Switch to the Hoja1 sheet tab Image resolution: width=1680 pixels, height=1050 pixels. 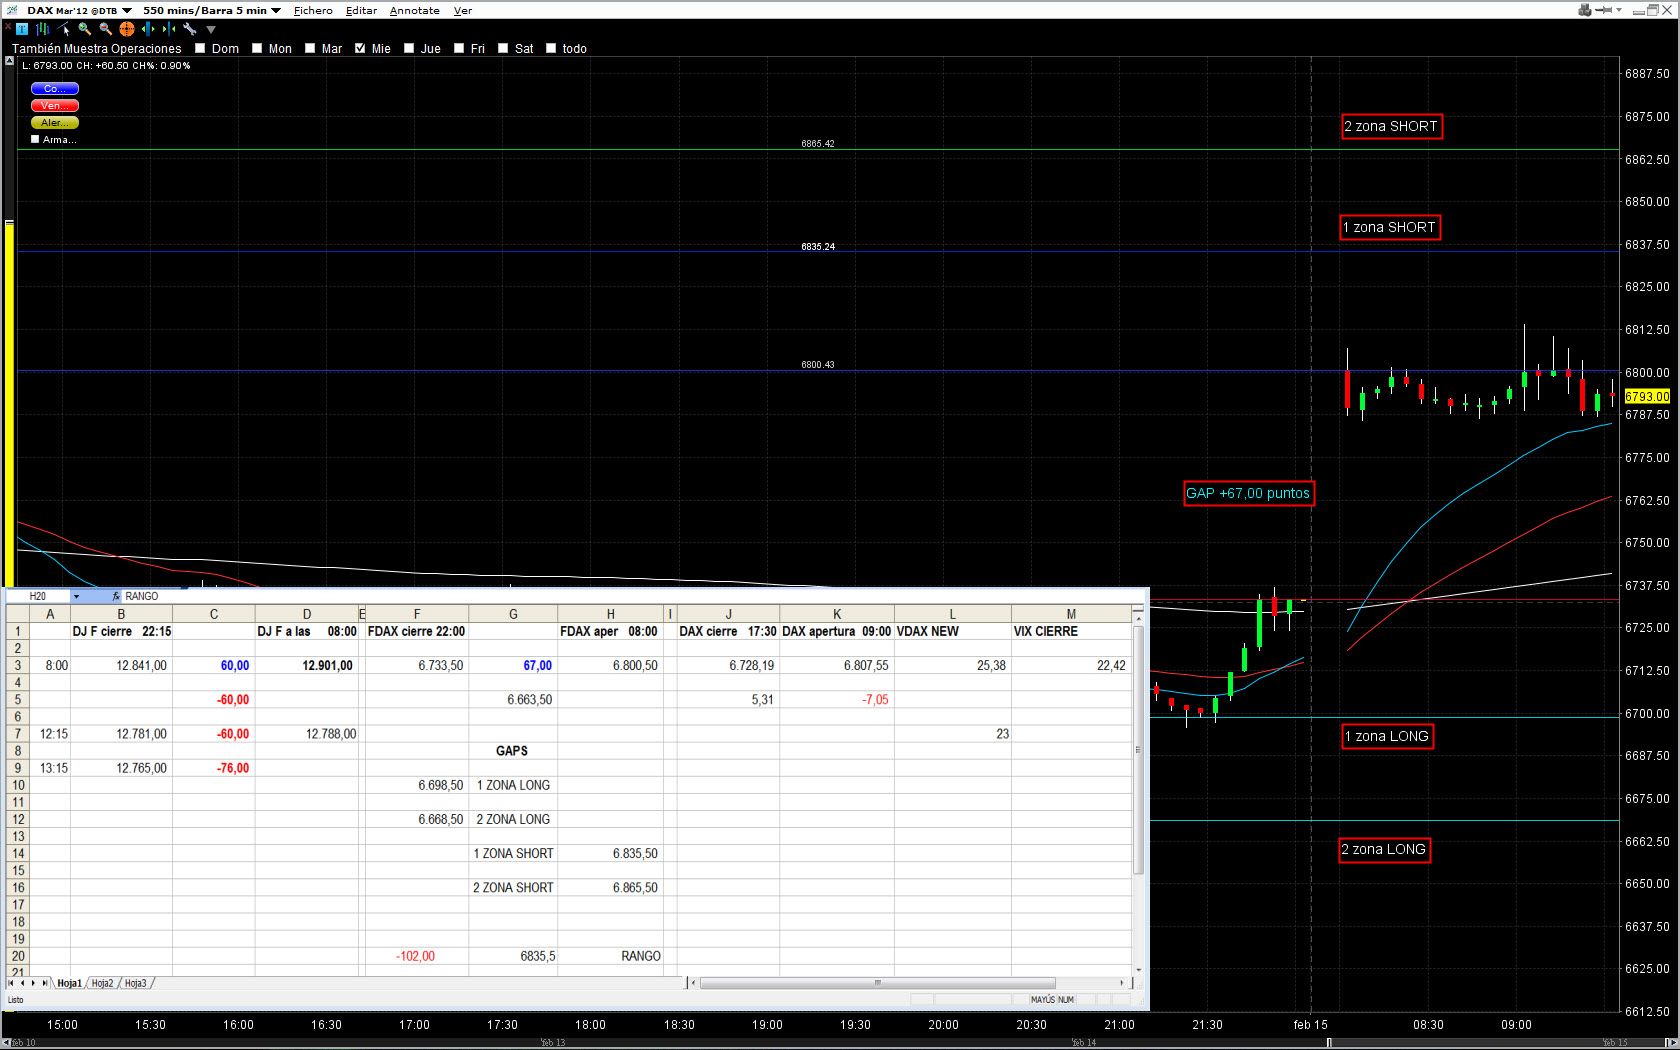pos(69,983)
